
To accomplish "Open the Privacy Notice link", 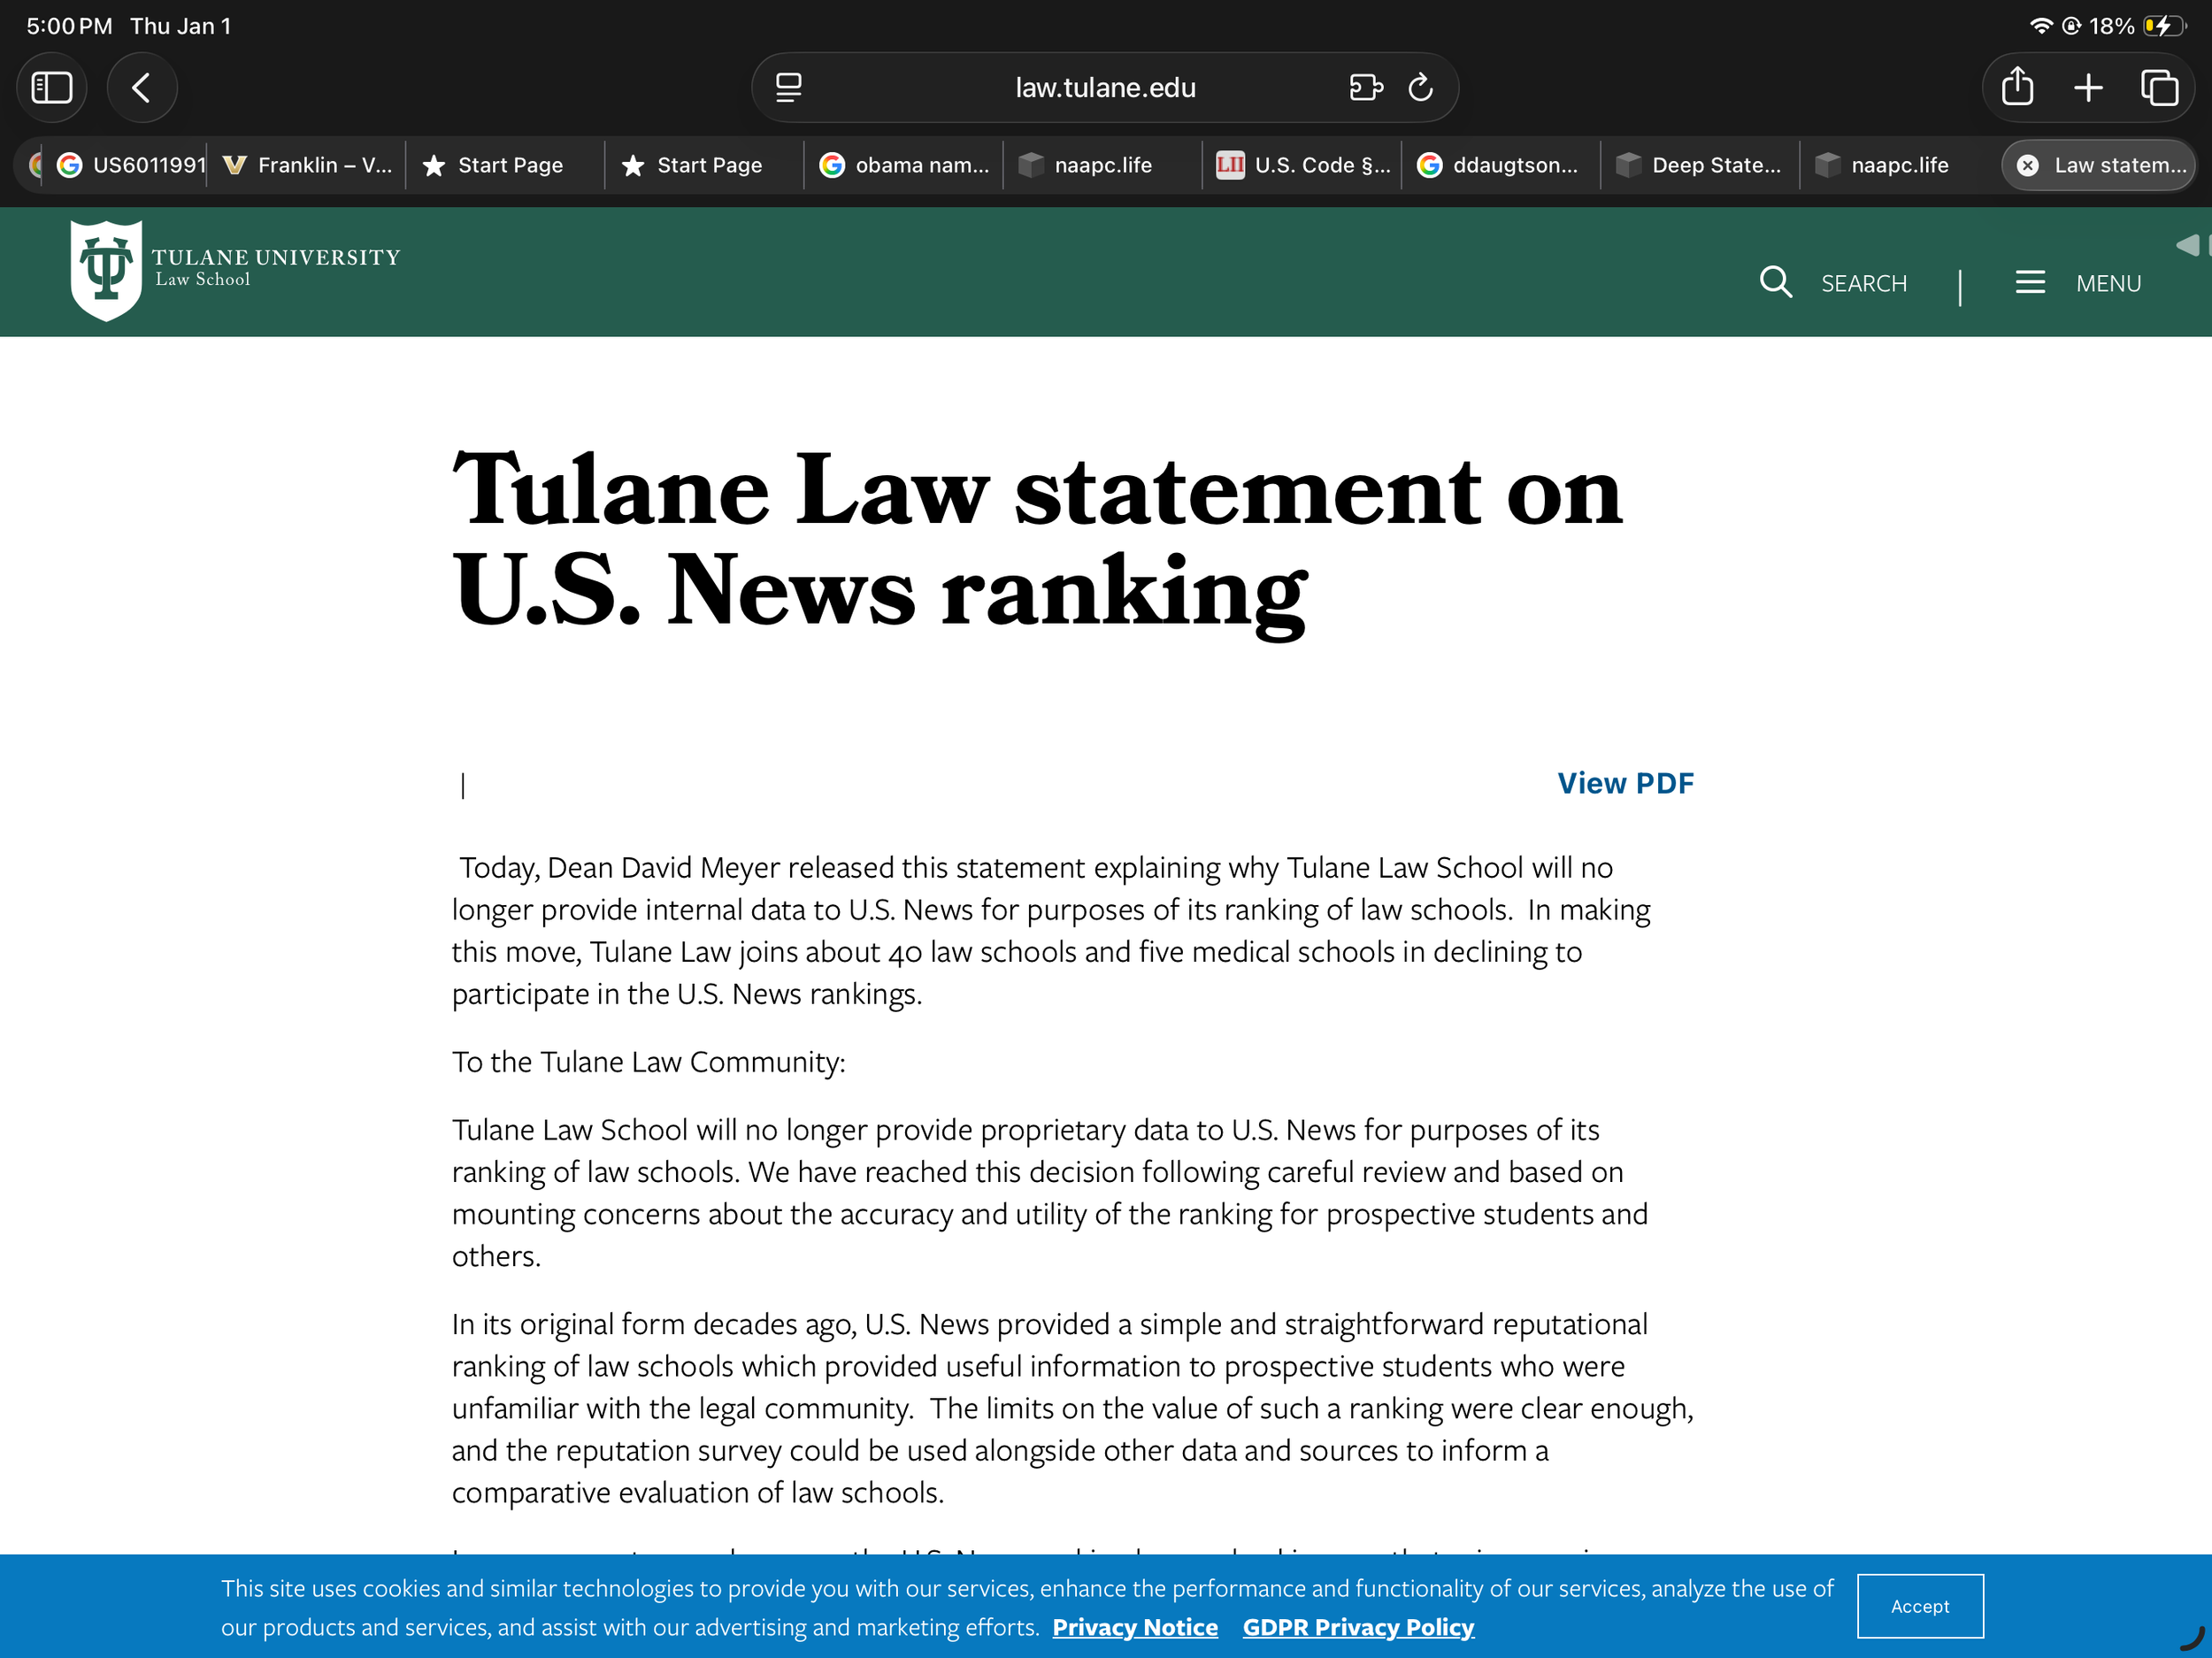I will point(1135,1627).
